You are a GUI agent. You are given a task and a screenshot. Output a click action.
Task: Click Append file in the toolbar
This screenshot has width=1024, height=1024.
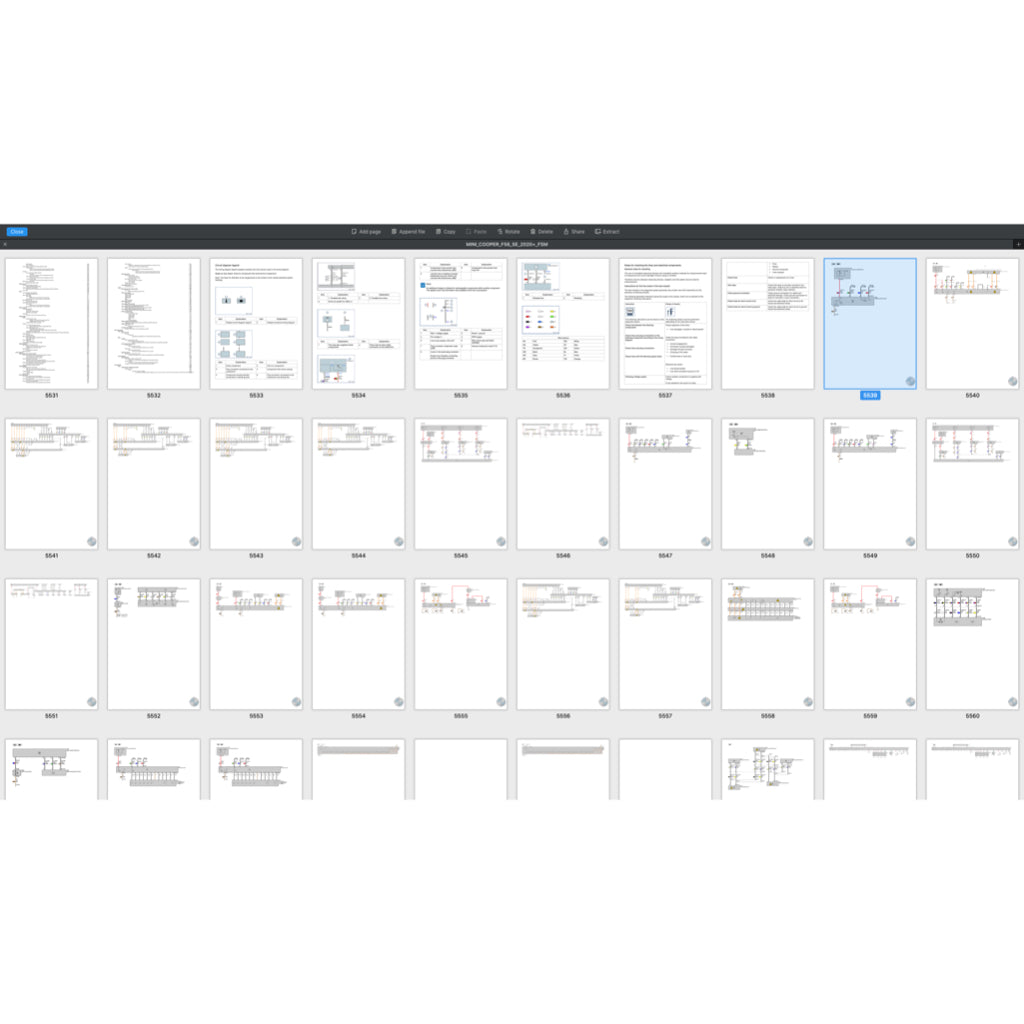(408, 232)
